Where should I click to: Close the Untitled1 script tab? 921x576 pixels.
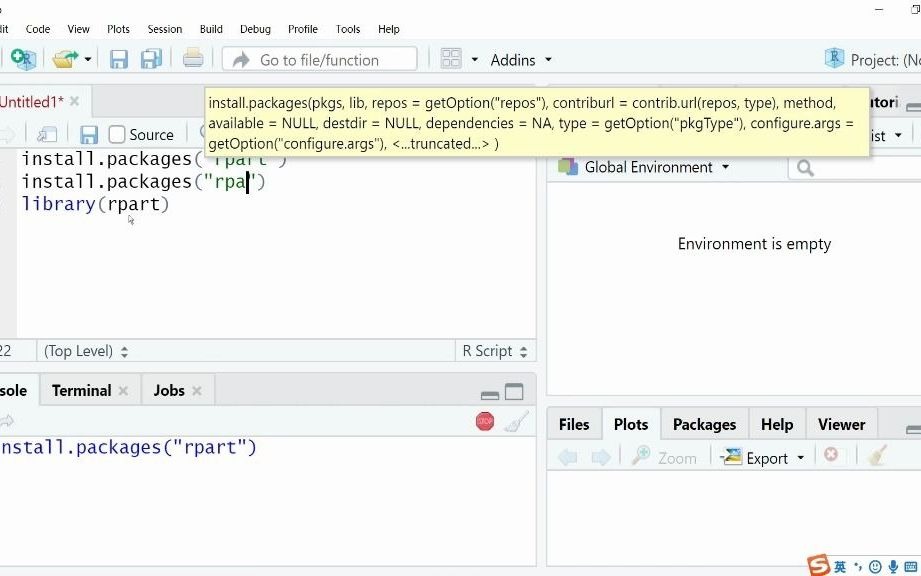(x=74, y=102)
